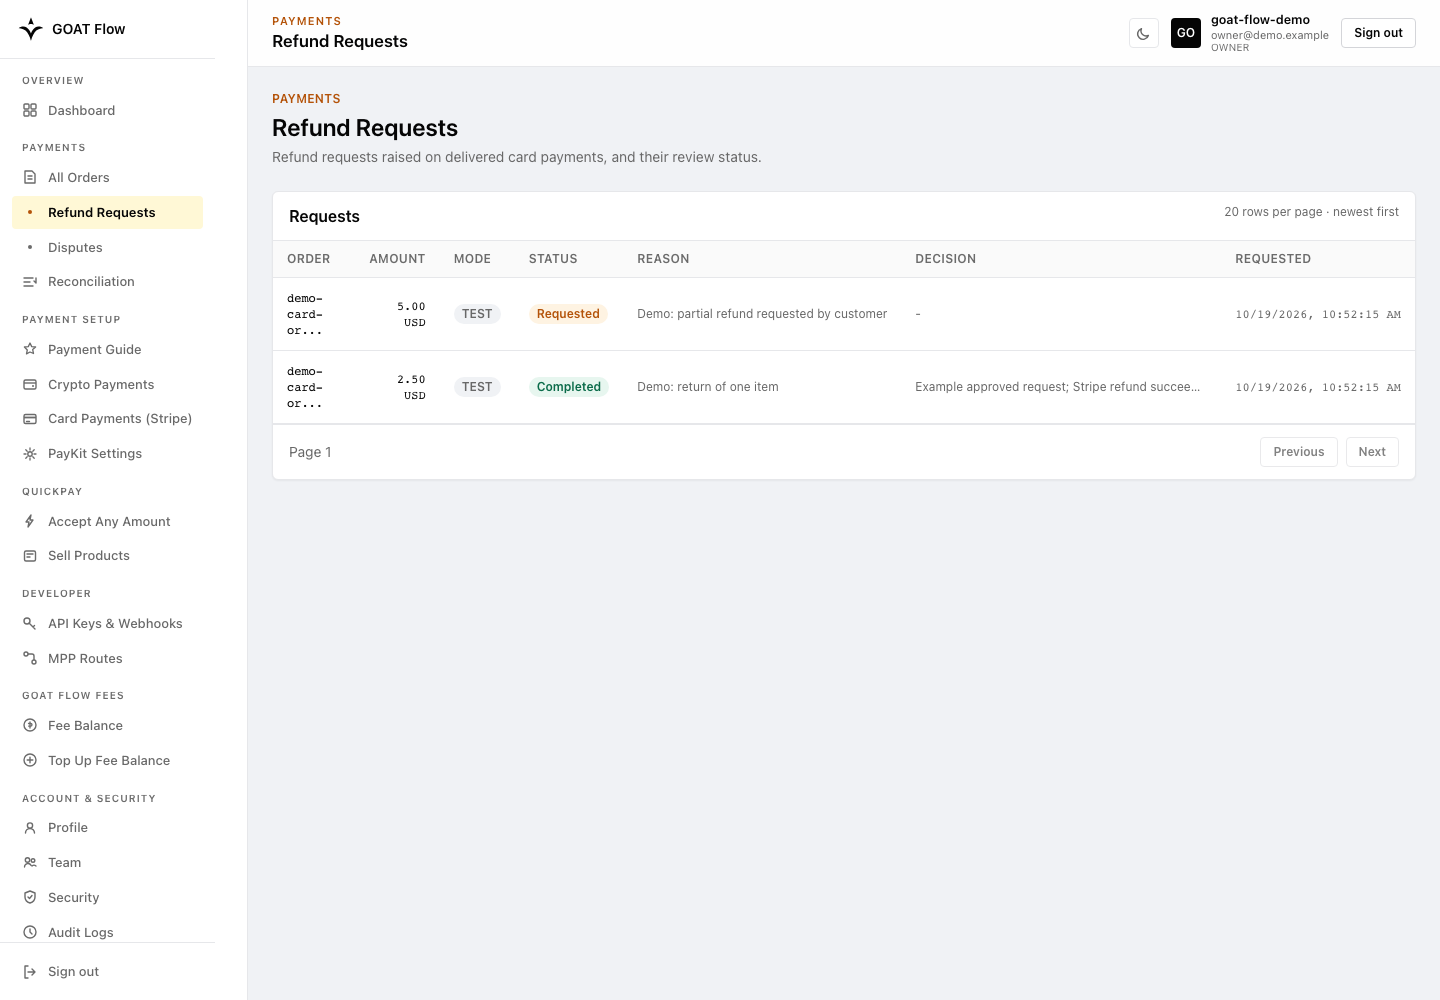The image size is (1440, 1000).
Task: Select Refund Requests in the sidebar
Action: click(108, 212)
